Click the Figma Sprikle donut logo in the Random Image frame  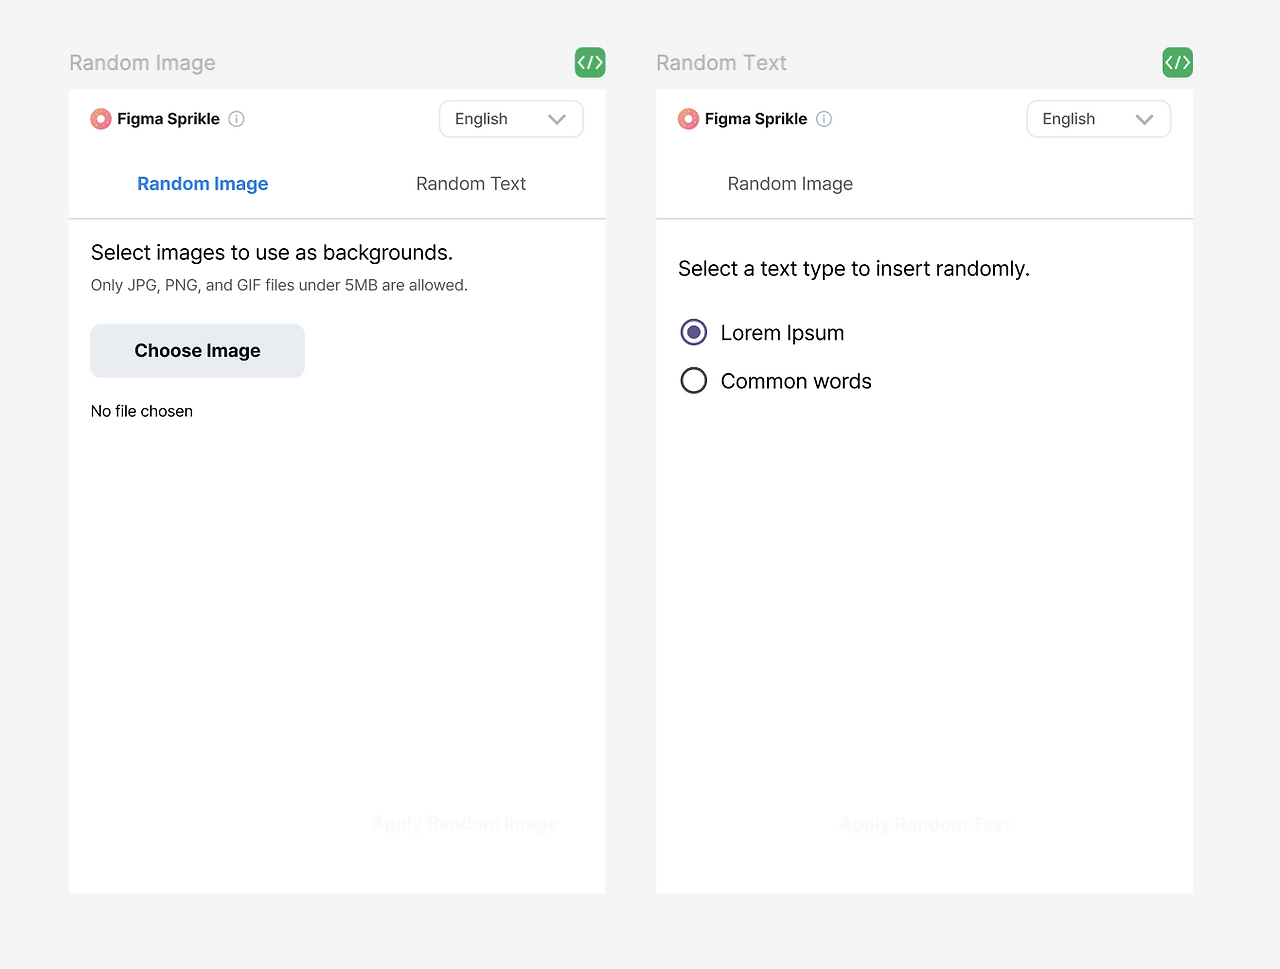101,119
